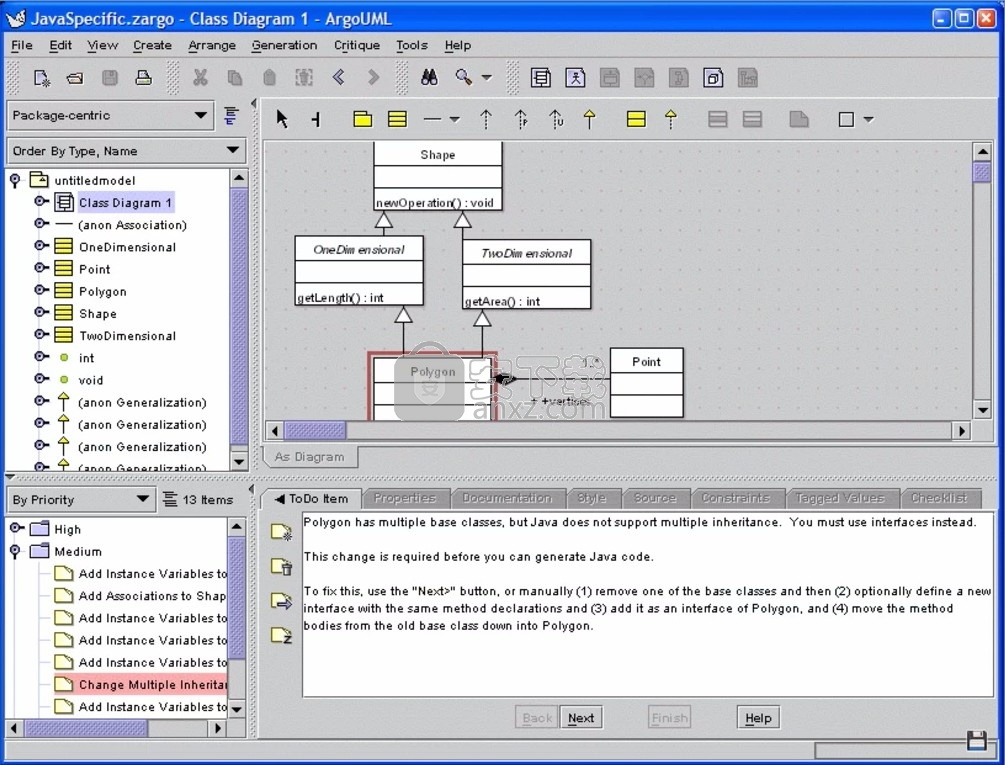Select the arrow pointer tool
This screenshot has width=1005, height=765.
[282, 120]
